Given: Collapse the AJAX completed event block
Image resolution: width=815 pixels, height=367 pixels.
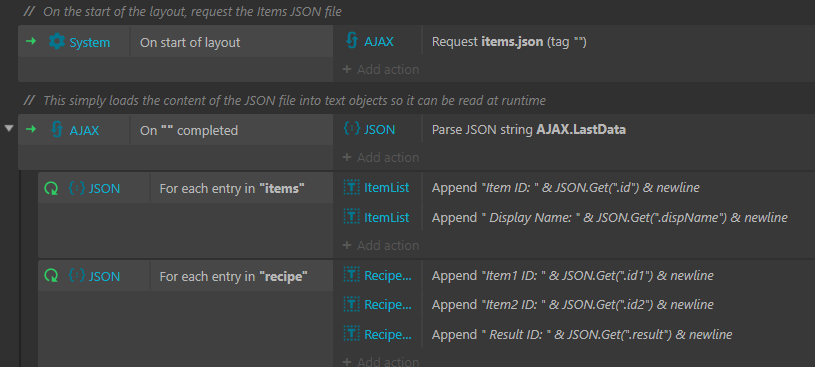Looking at the screenshot, I should (9, 128).
